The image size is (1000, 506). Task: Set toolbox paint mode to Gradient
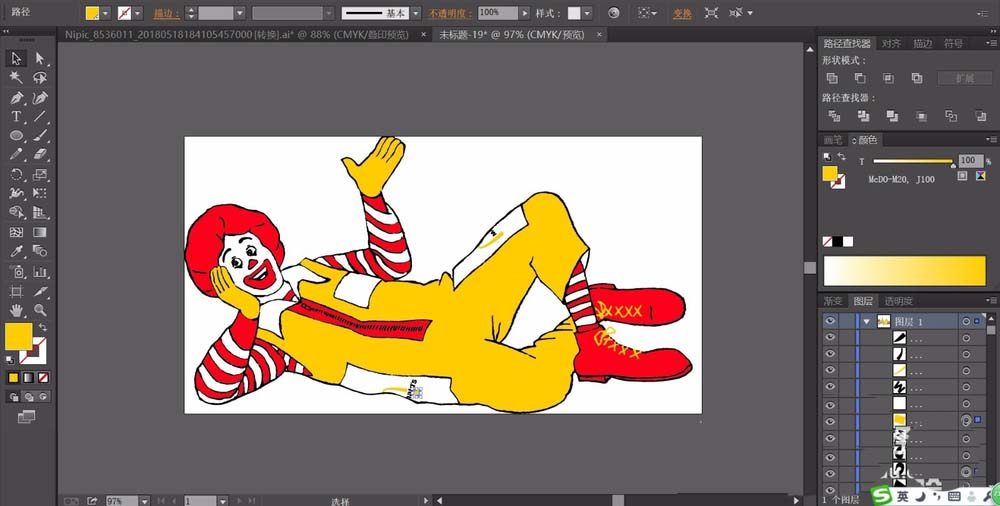click(28, 378)
